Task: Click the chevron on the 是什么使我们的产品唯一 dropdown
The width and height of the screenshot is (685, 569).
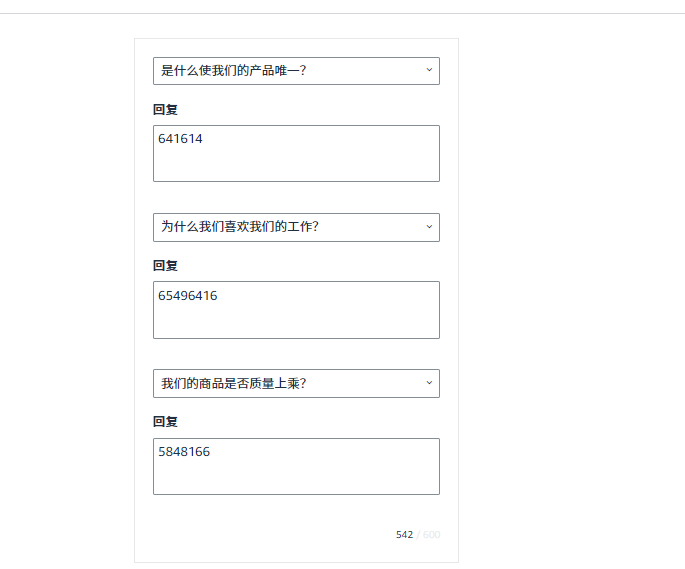Action: [x=429, y=70]
